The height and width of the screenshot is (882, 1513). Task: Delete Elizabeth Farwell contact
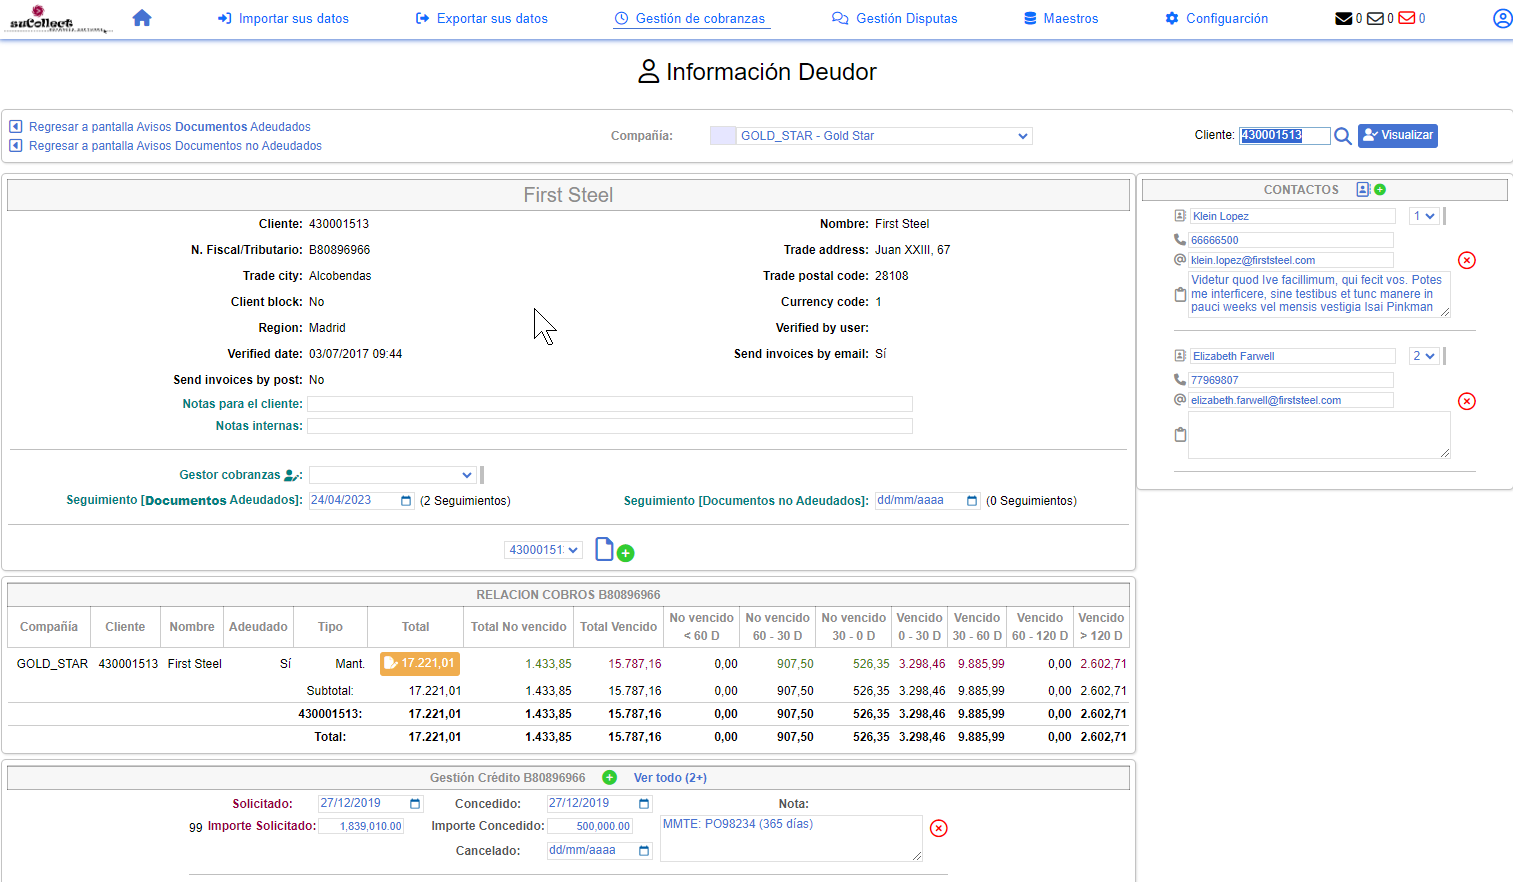1467,401
